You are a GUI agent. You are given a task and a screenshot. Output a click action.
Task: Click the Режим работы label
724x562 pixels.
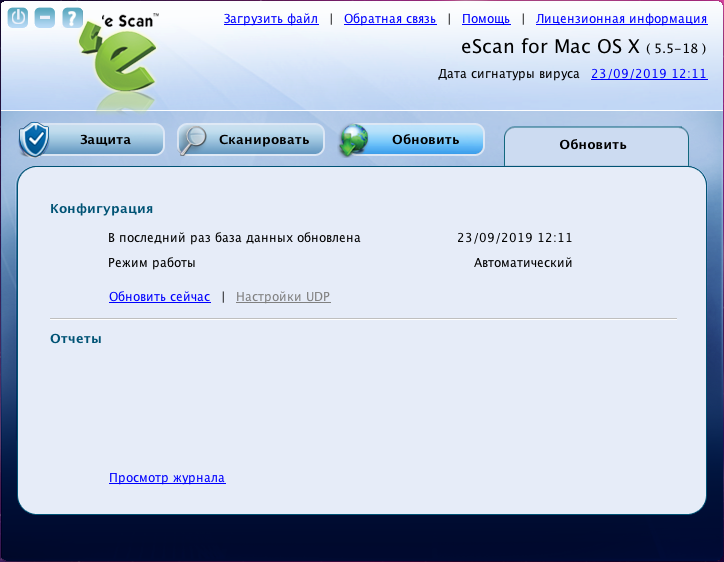(x=152, y=263)
